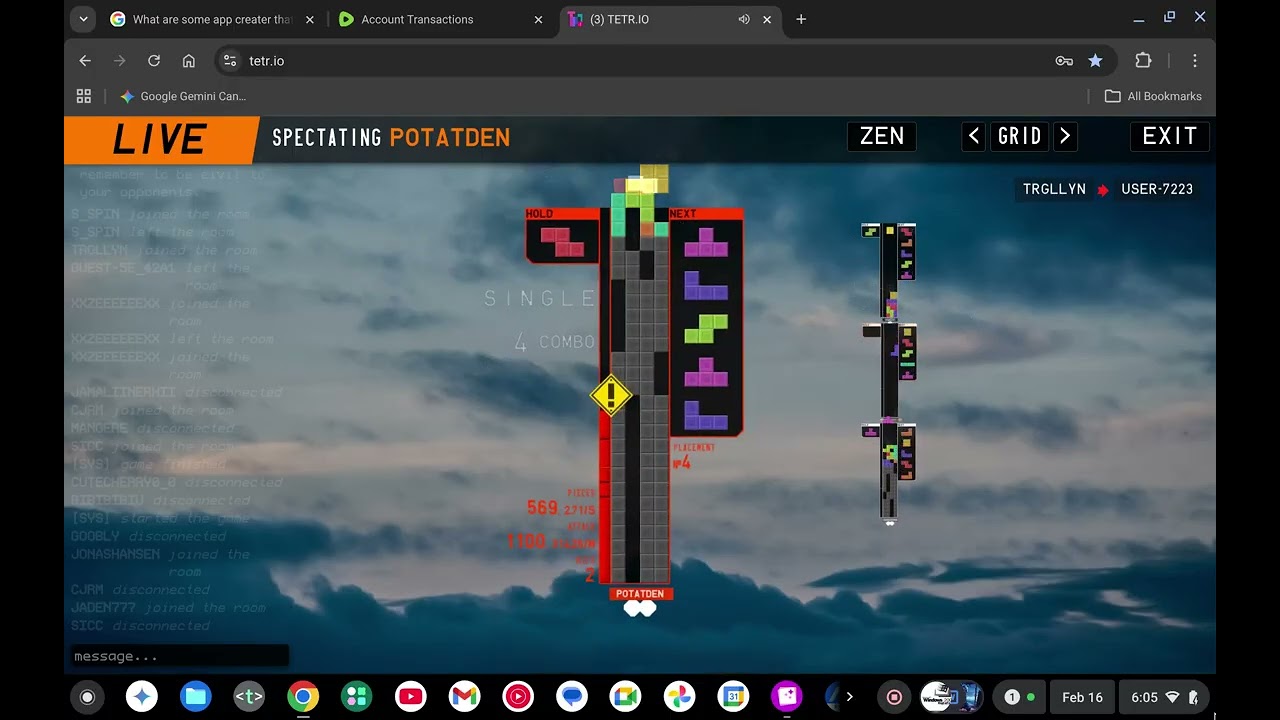Go to browser home page
Viewport: 1280px width, 720px height.
click(x=189, y=61)
